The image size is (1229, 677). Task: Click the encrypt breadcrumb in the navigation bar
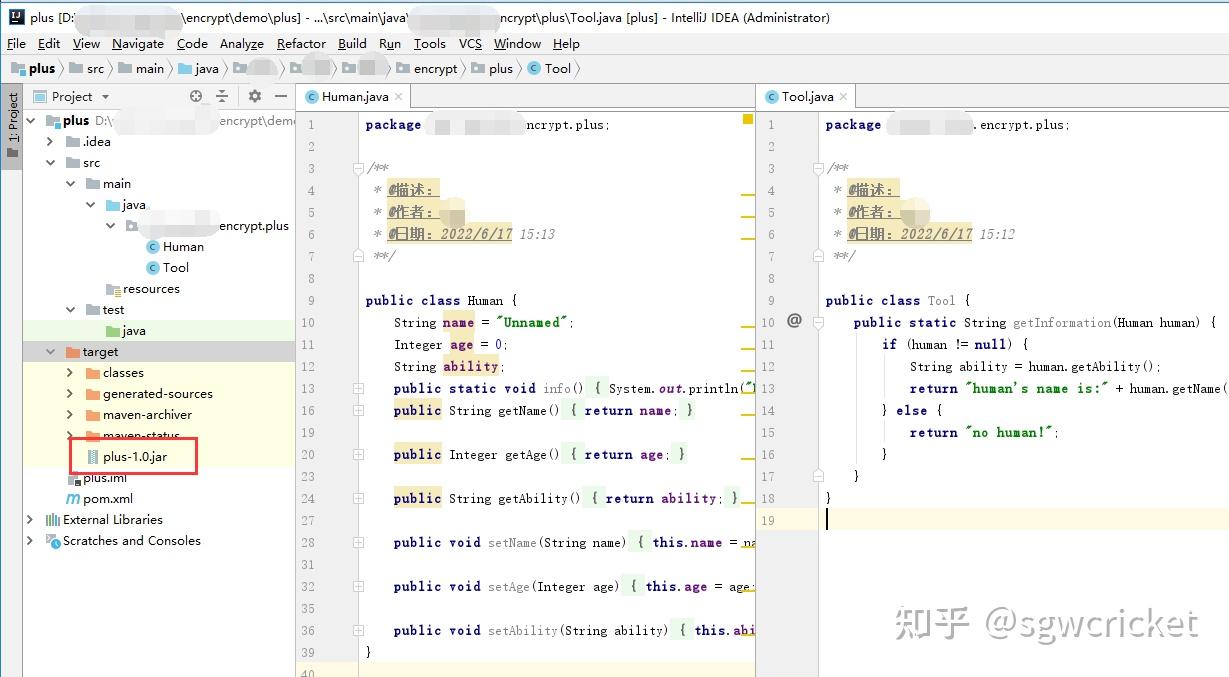(x=436, y=68)
